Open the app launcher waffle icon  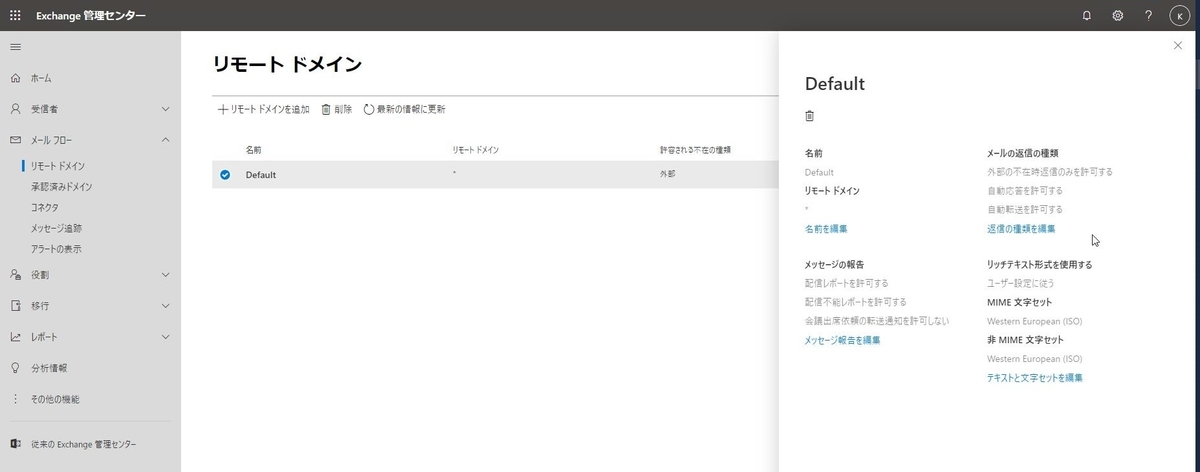pyautogui.click(x=15, y=15)
